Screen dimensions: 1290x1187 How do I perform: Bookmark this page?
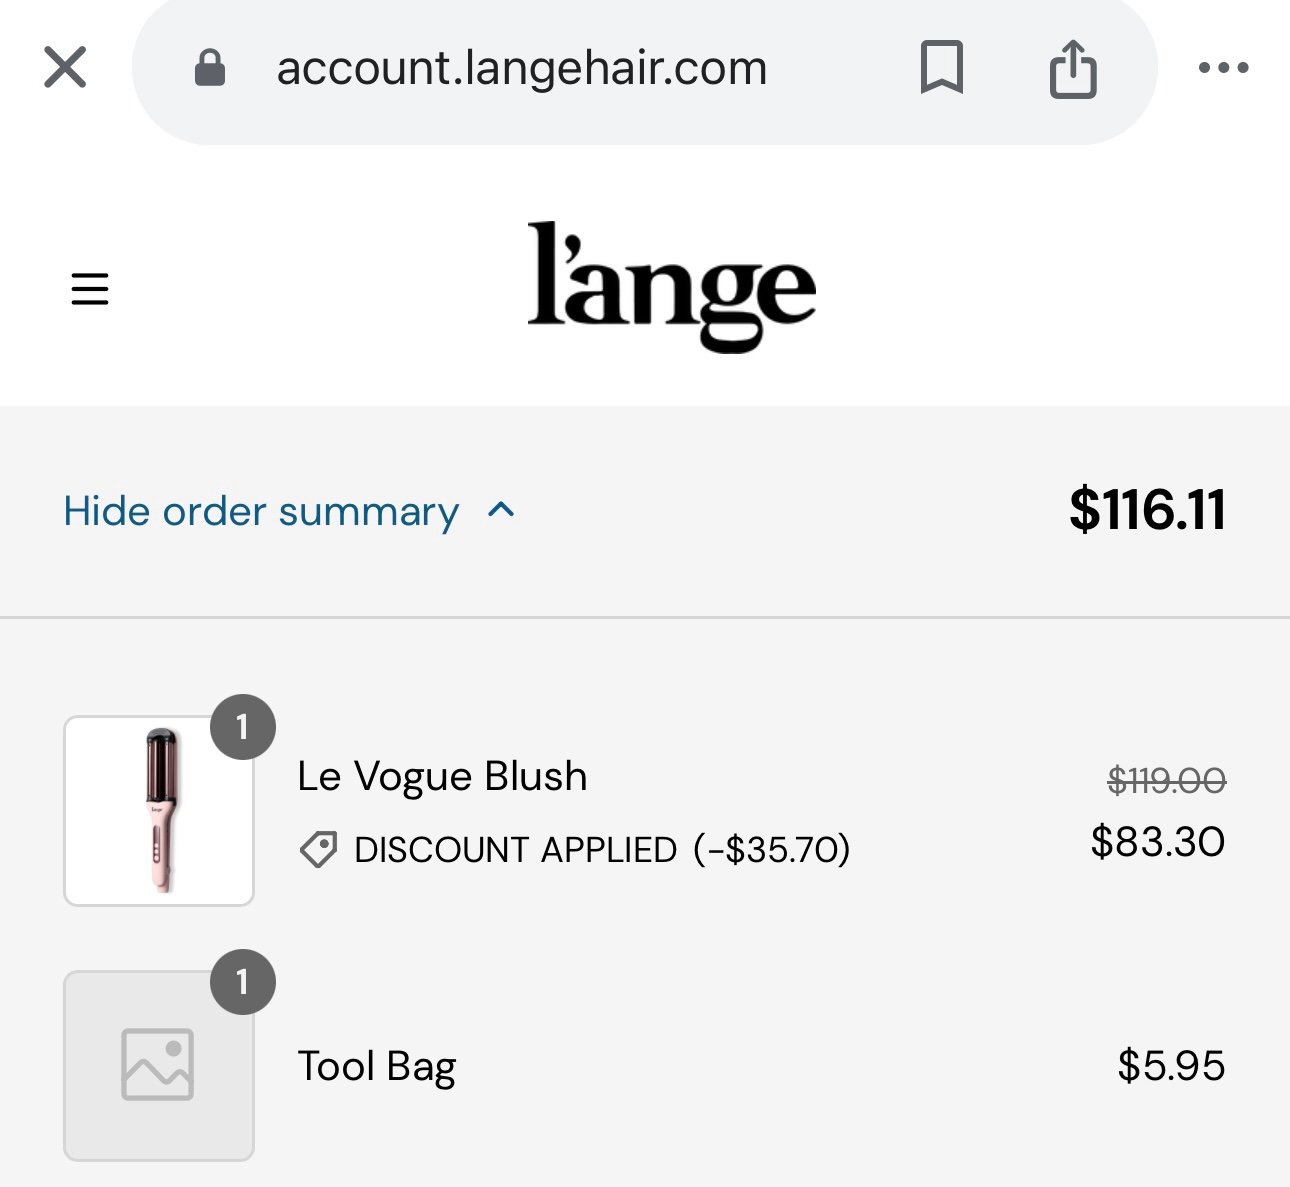(x=941, y=68)
